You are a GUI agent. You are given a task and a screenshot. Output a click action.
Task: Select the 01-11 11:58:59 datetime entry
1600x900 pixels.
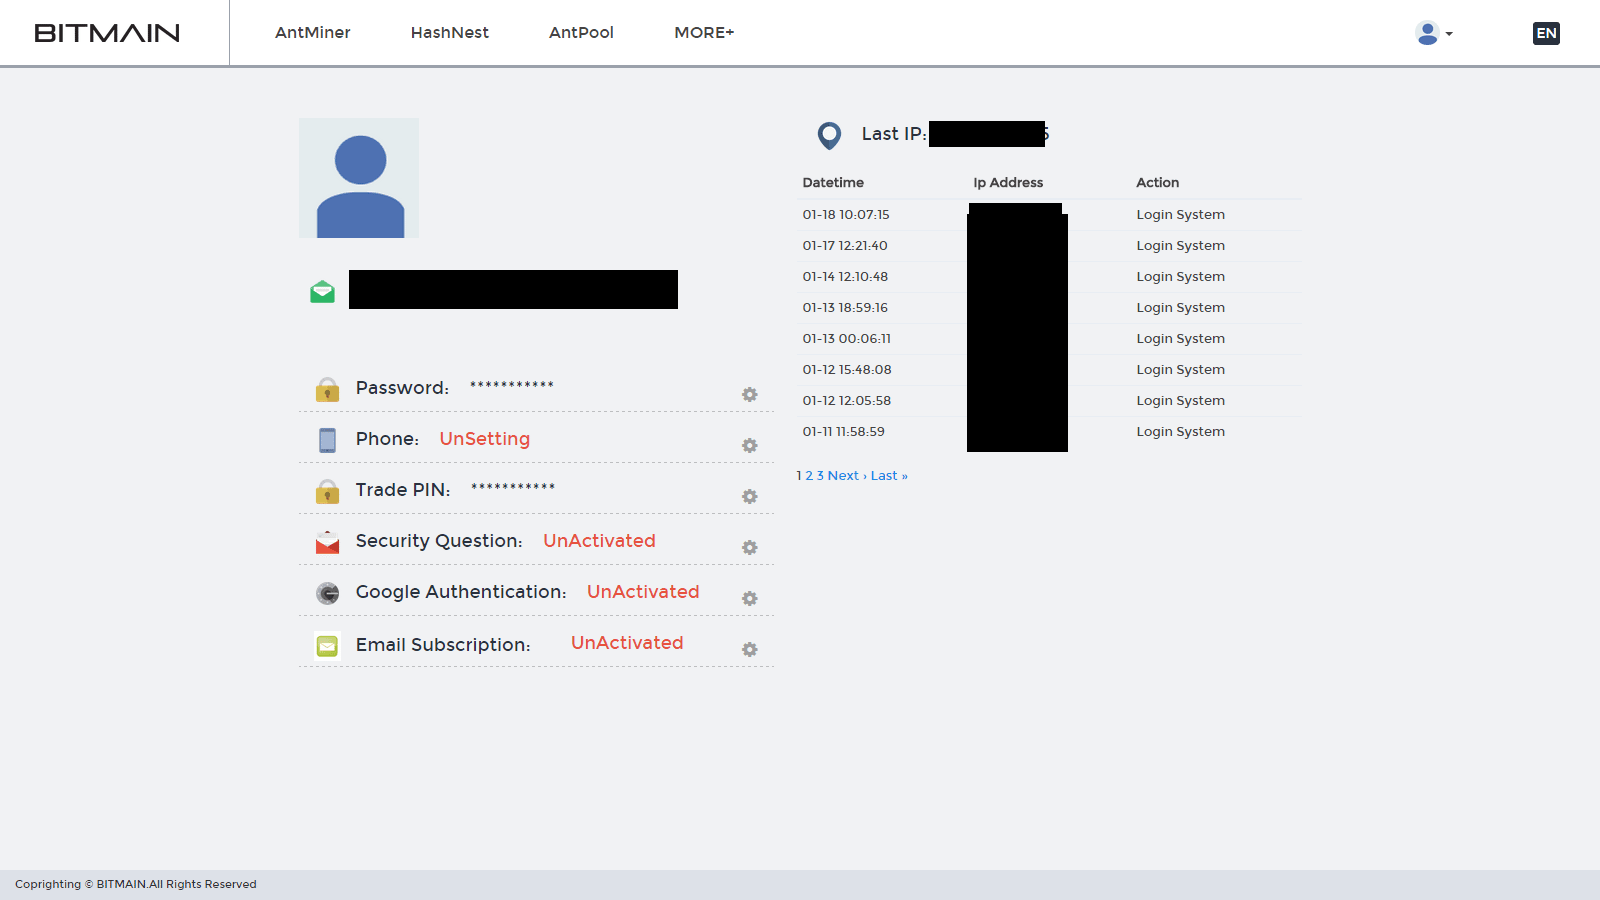click(x=843, y=432)
